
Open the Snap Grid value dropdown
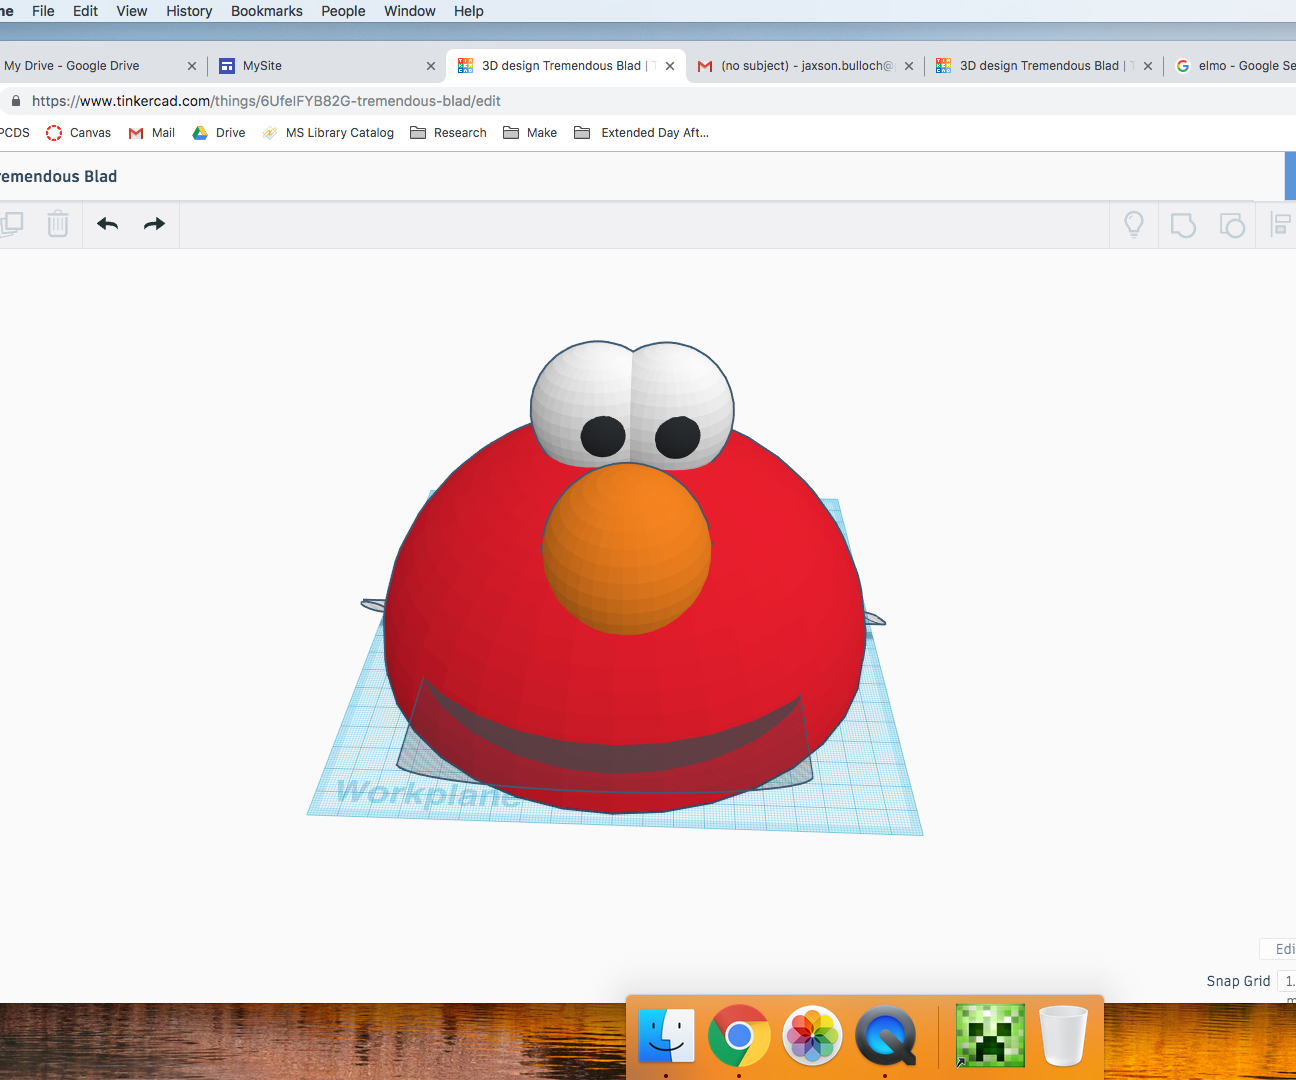tap(1286, 981)
